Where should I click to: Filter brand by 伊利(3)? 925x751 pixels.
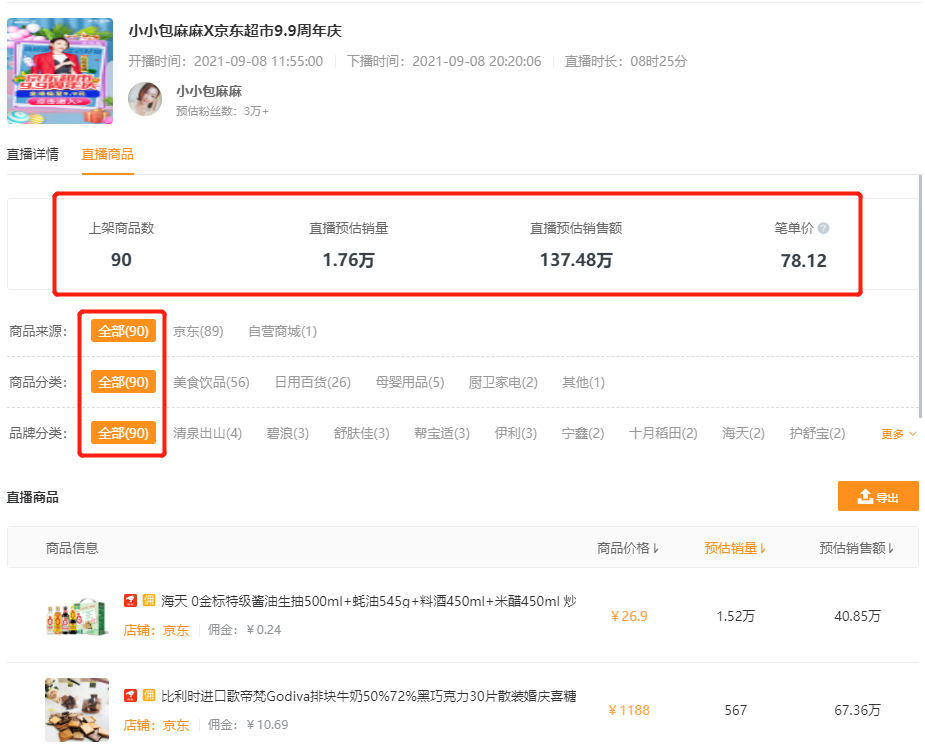pos(516,434)
